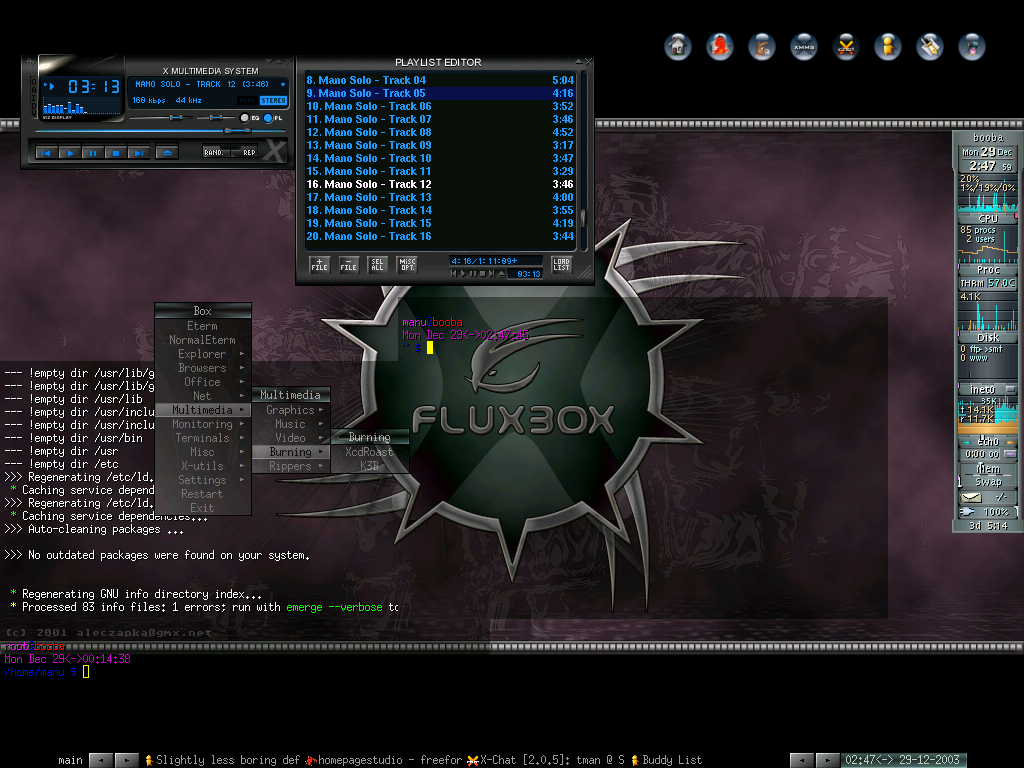The height and width of the screenshot is (768, 1024).
Task: Expand the Explorer submenu
Action: click(202, 354)
